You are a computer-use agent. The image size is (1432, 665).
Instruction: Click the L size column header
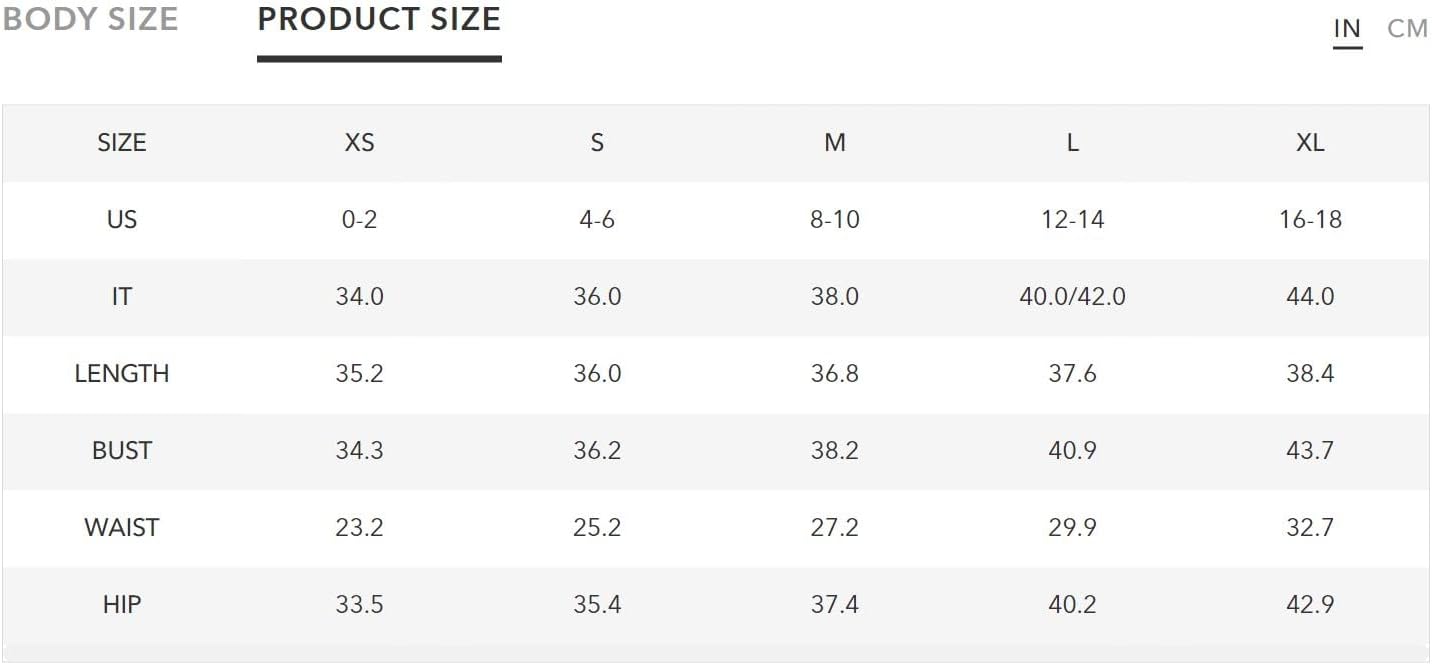(1072, 143)
